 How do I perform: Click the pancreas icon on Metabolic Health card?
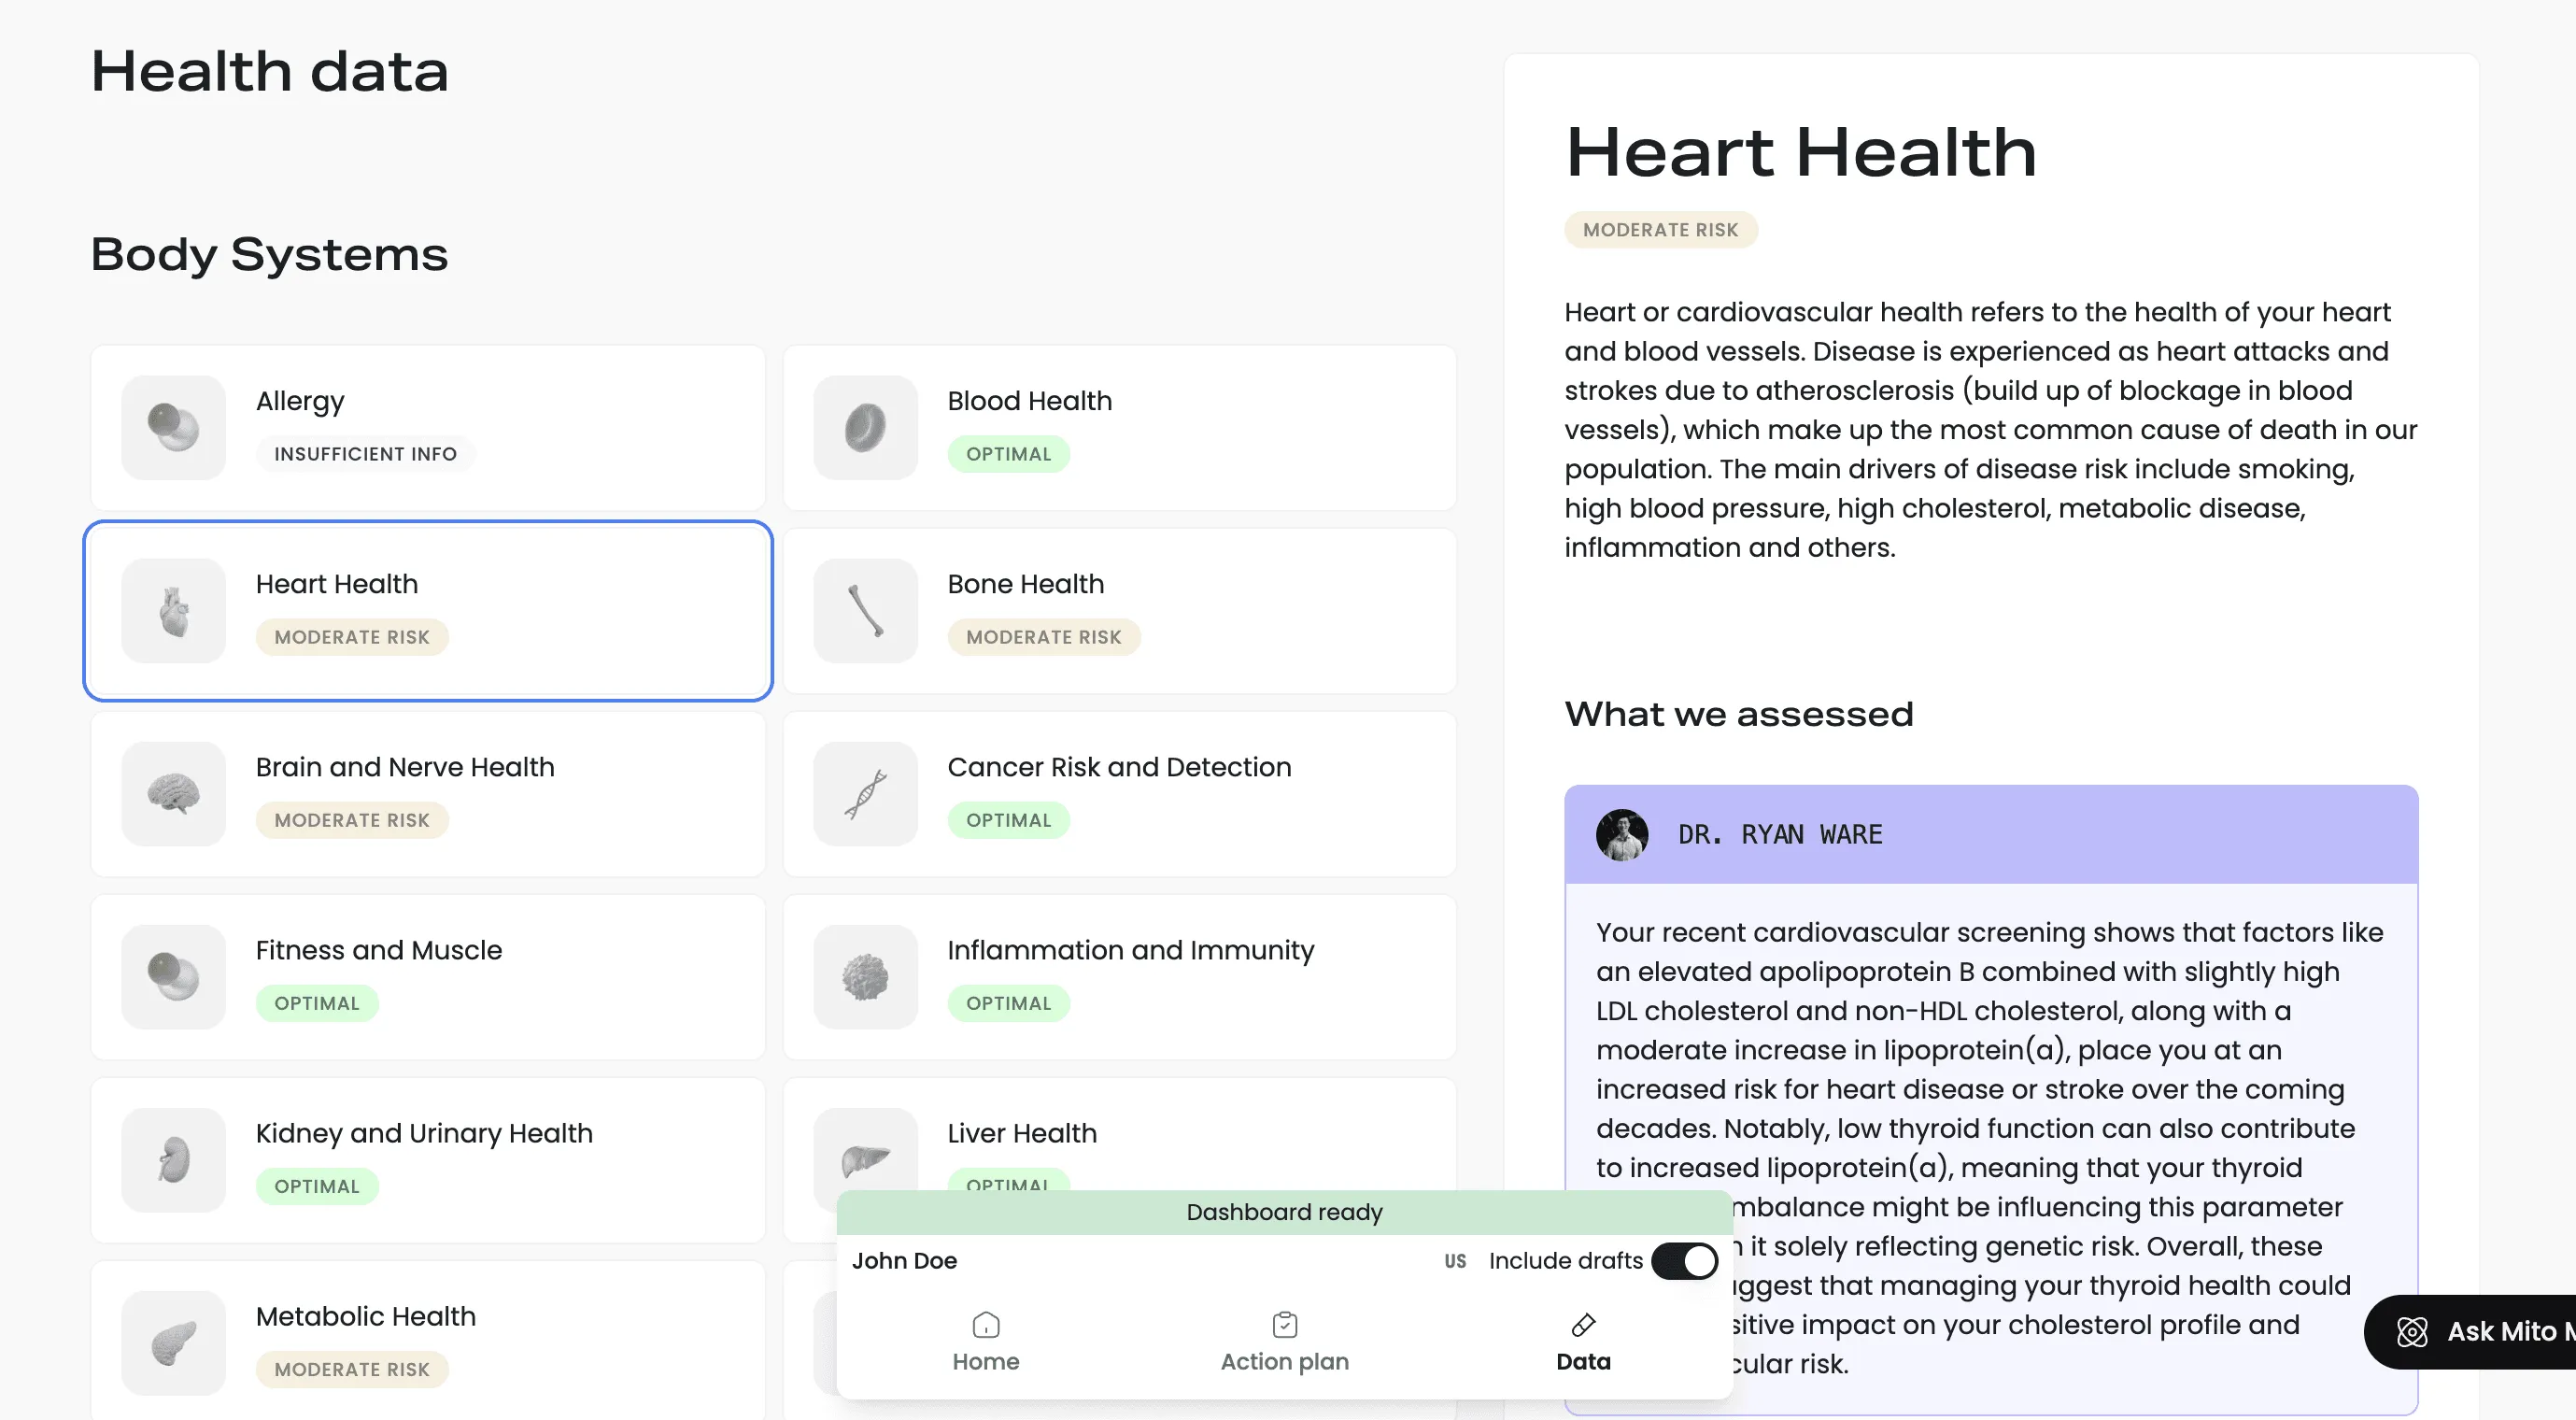point(172,1343)
